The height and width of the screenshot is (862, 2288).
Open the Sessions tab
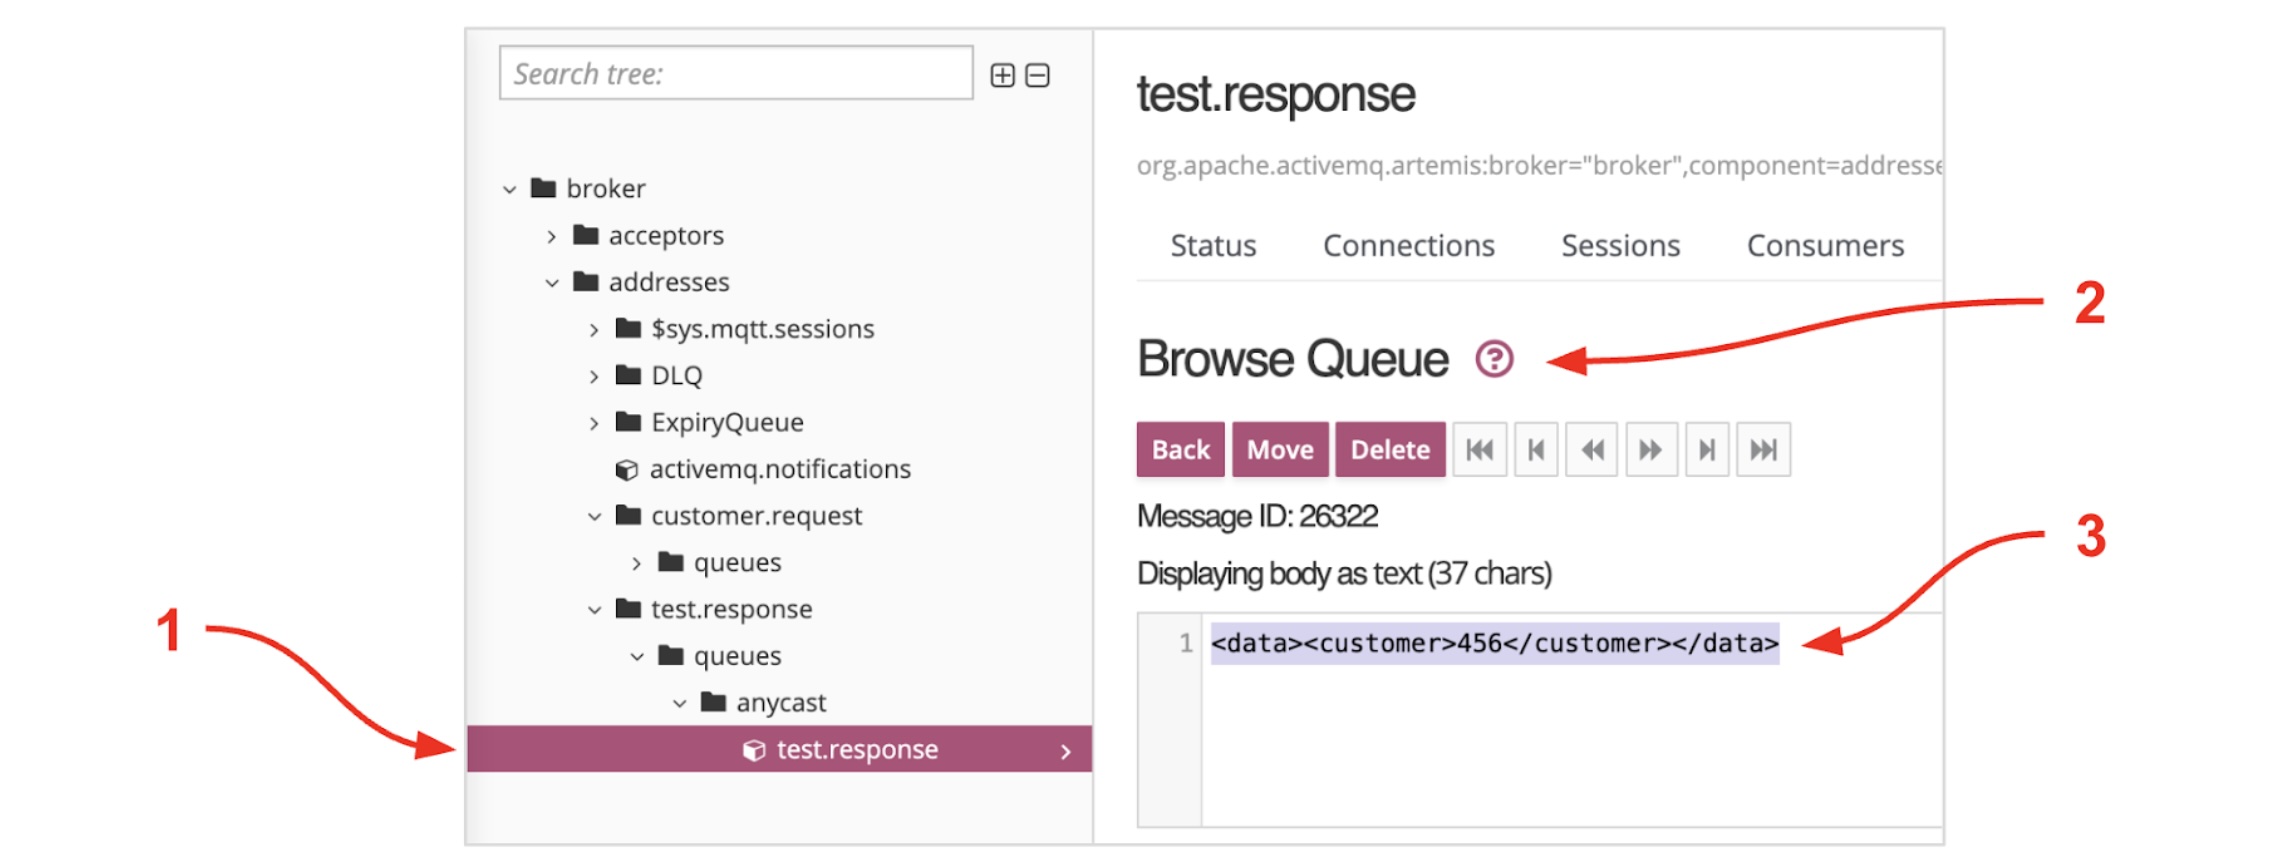(x=1620, y=246)
